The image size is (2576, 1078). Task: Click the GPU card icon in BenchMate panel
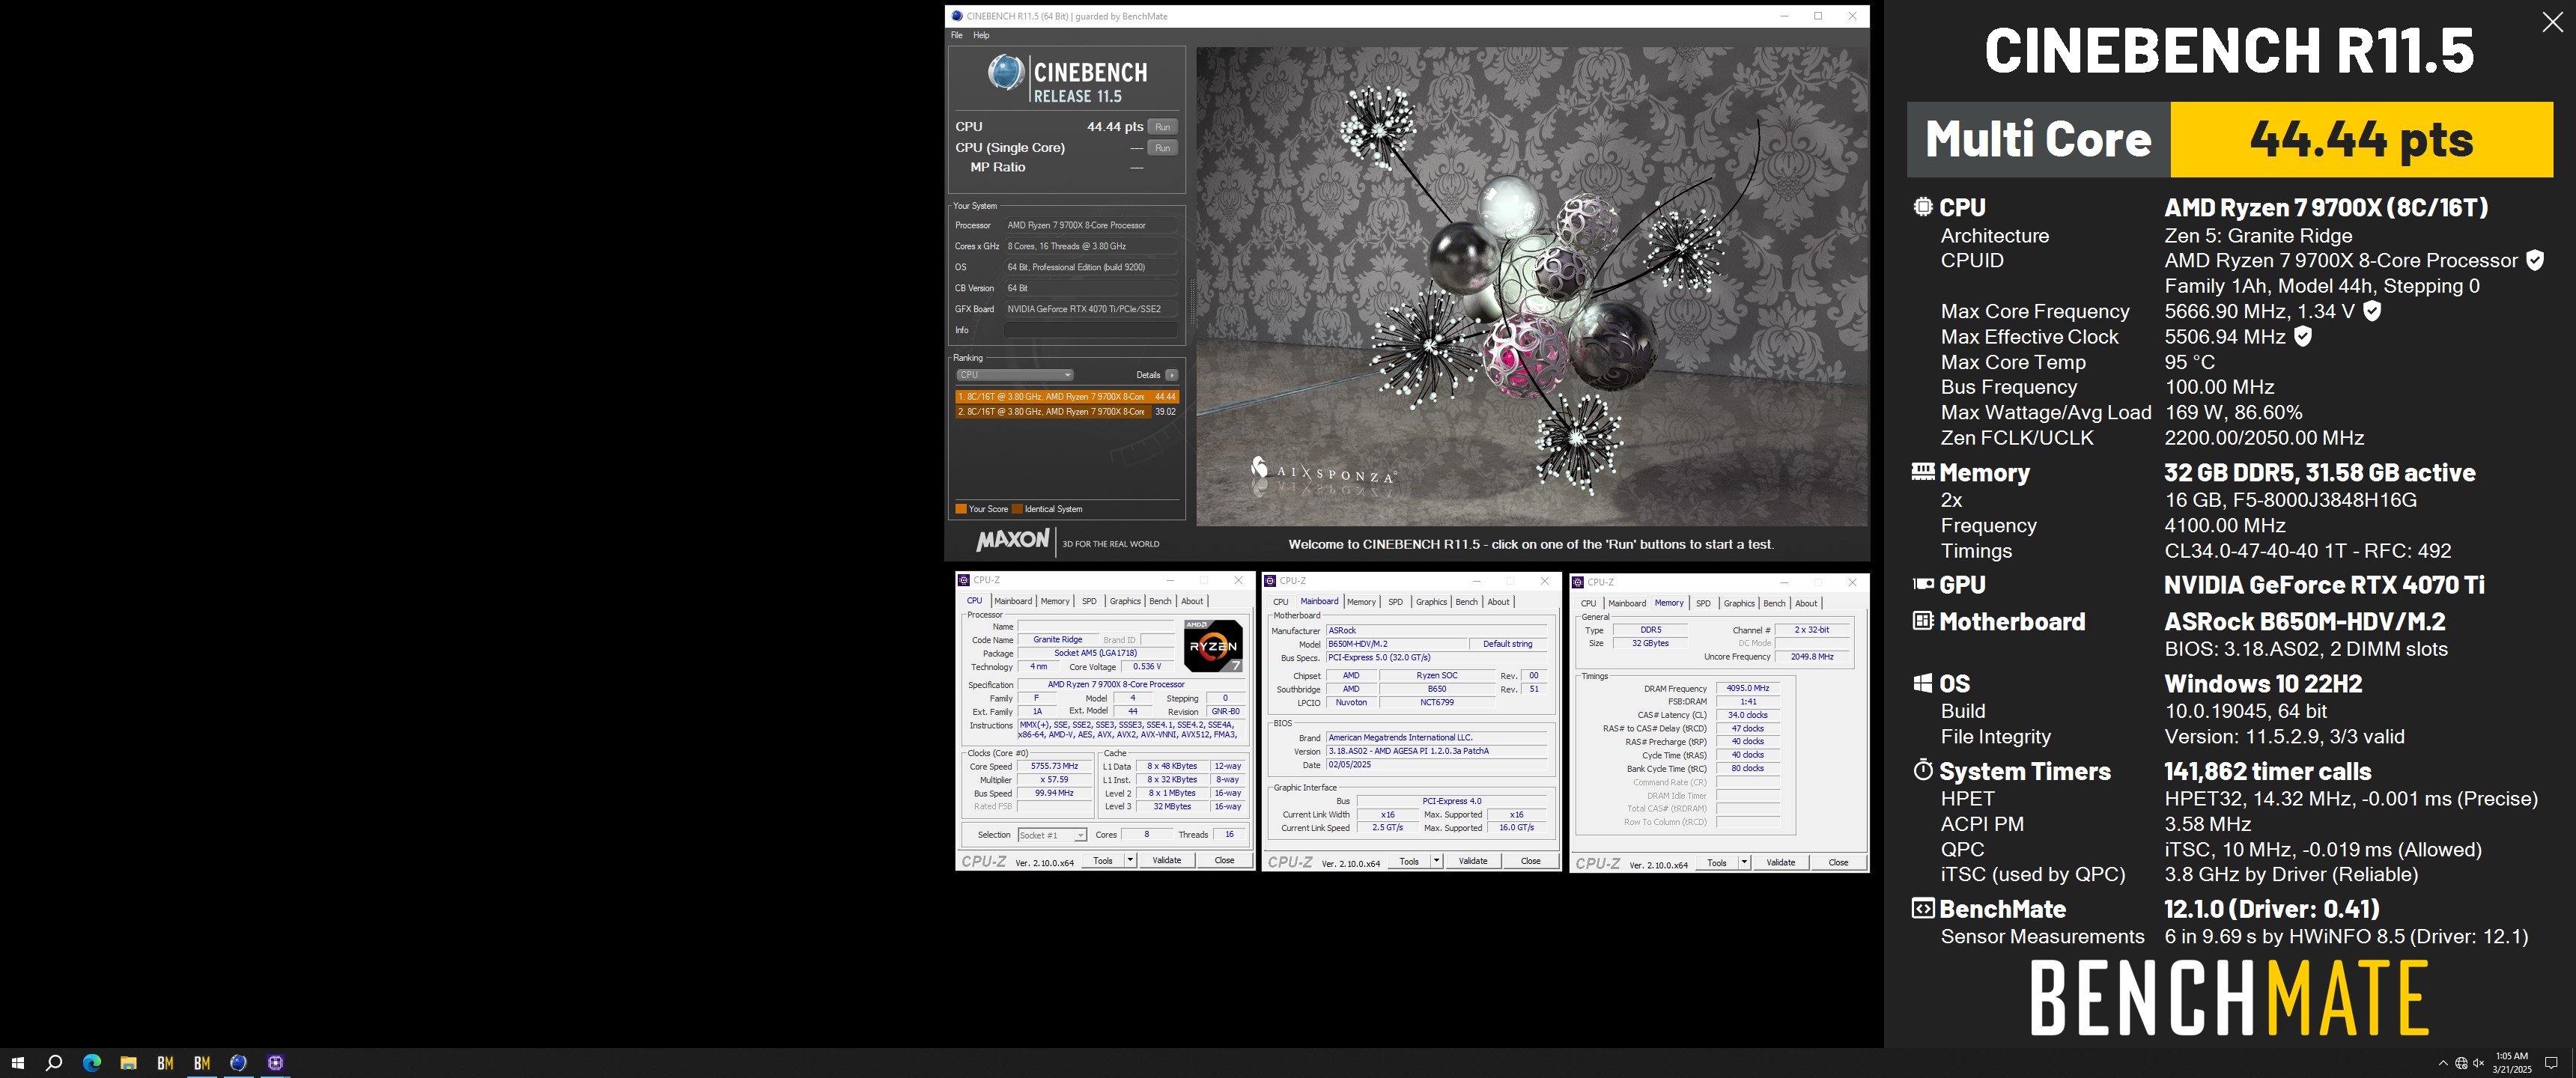pos(1922,584)
